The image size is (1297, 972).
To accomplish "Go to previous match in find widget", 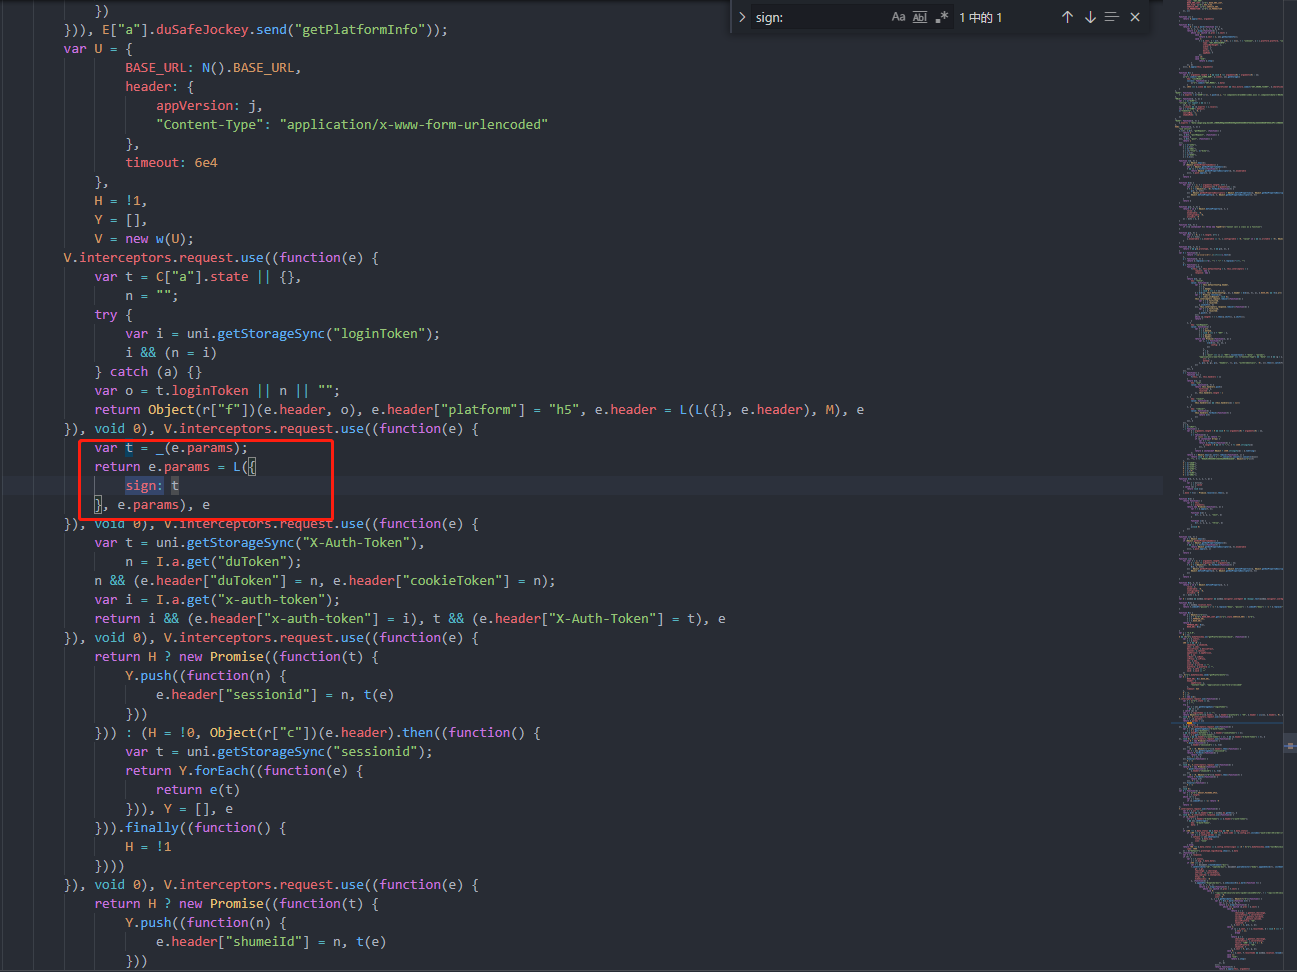I will 1067,17.
